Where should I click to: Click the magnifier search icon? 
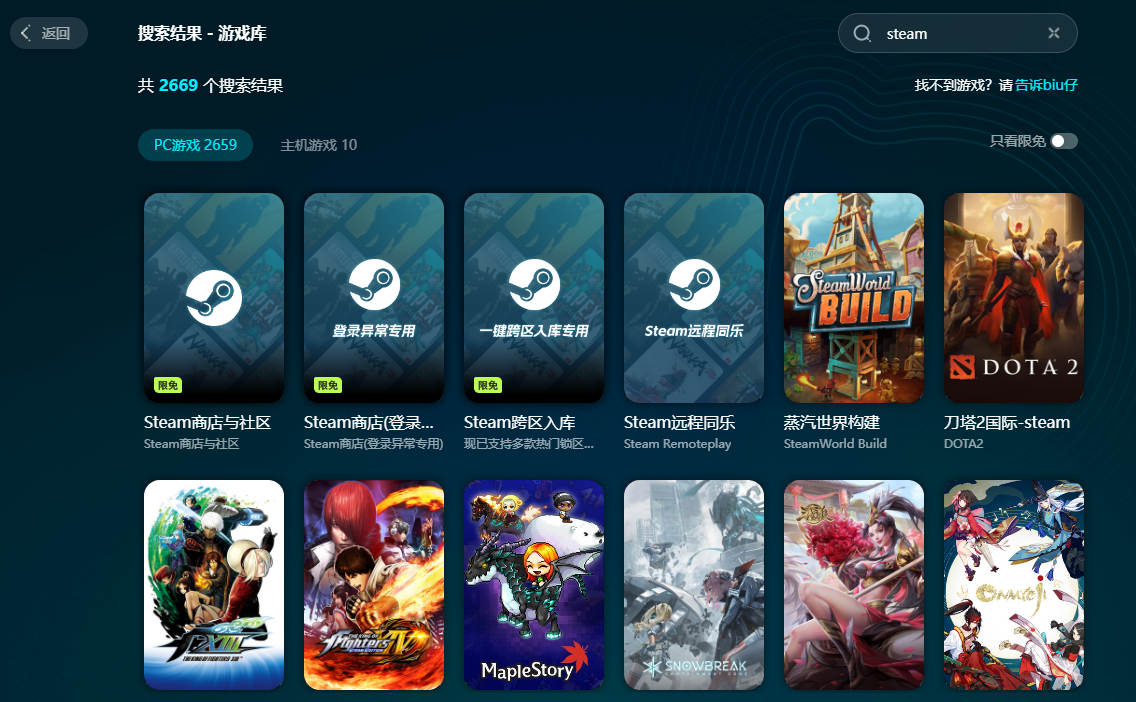[862, 34]
